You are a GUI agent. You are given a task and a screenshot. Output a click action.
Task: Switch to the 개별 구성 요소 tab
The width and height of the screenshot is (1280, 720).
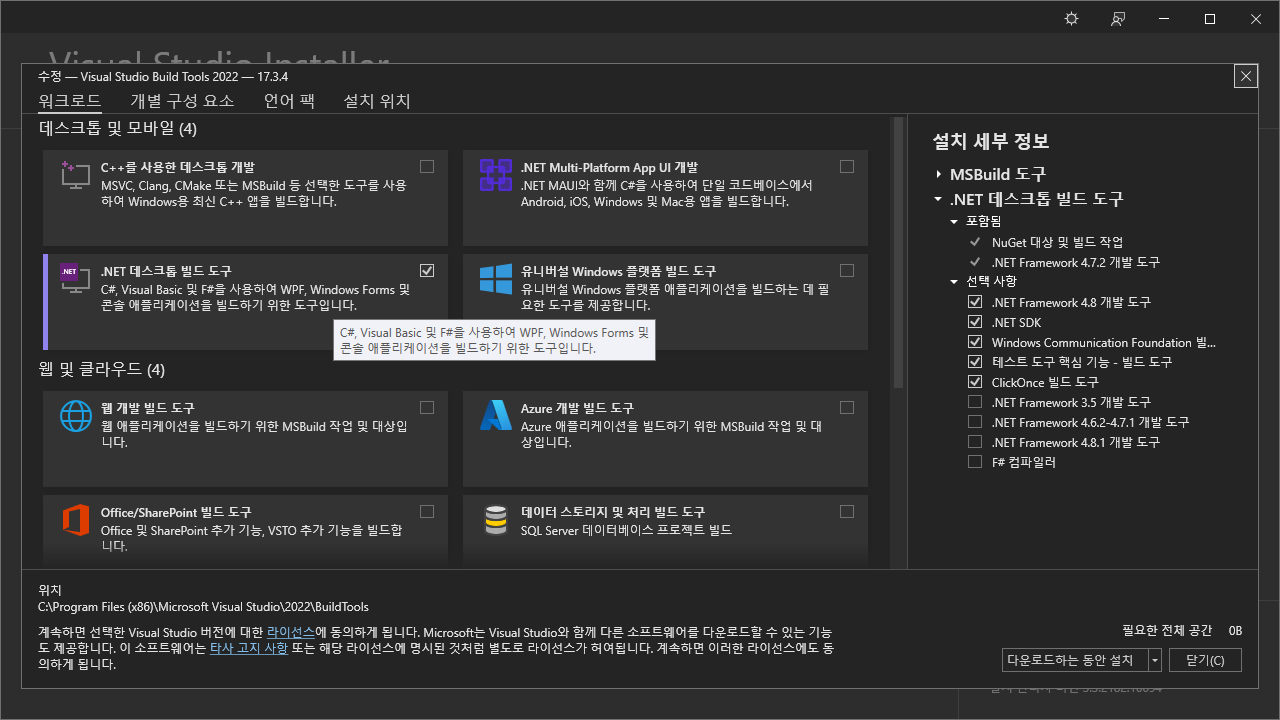pyautogui.click(x=182, y=101)
